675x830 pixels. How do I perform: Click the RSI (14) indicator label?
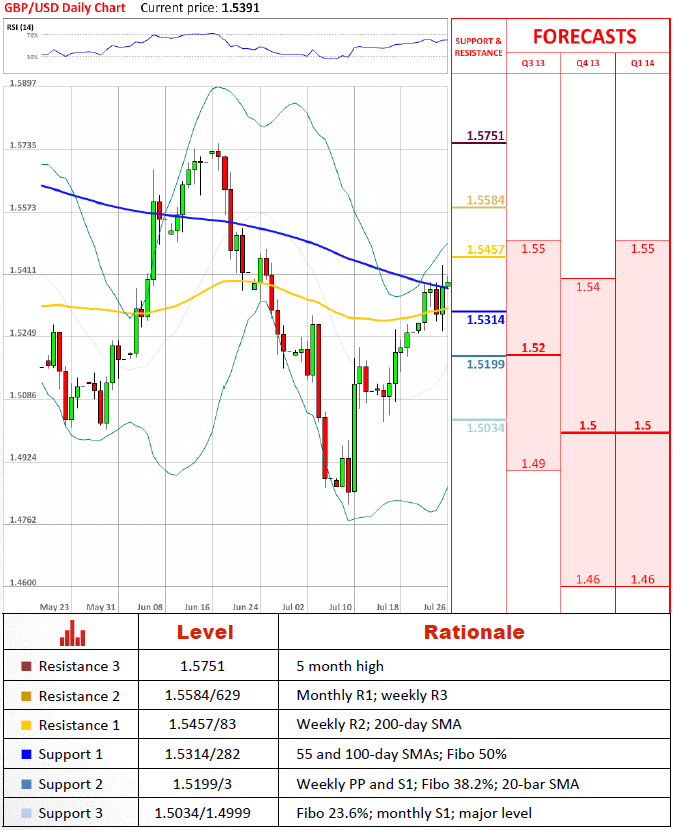click(x=20, y=27)
